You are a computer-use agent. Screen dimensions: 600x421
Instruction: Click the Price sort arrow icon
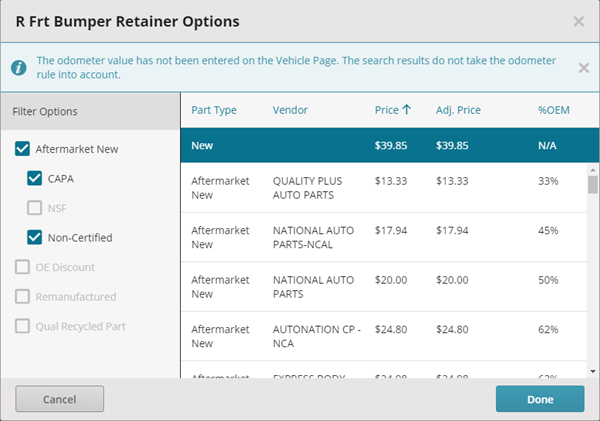point(407,110)
